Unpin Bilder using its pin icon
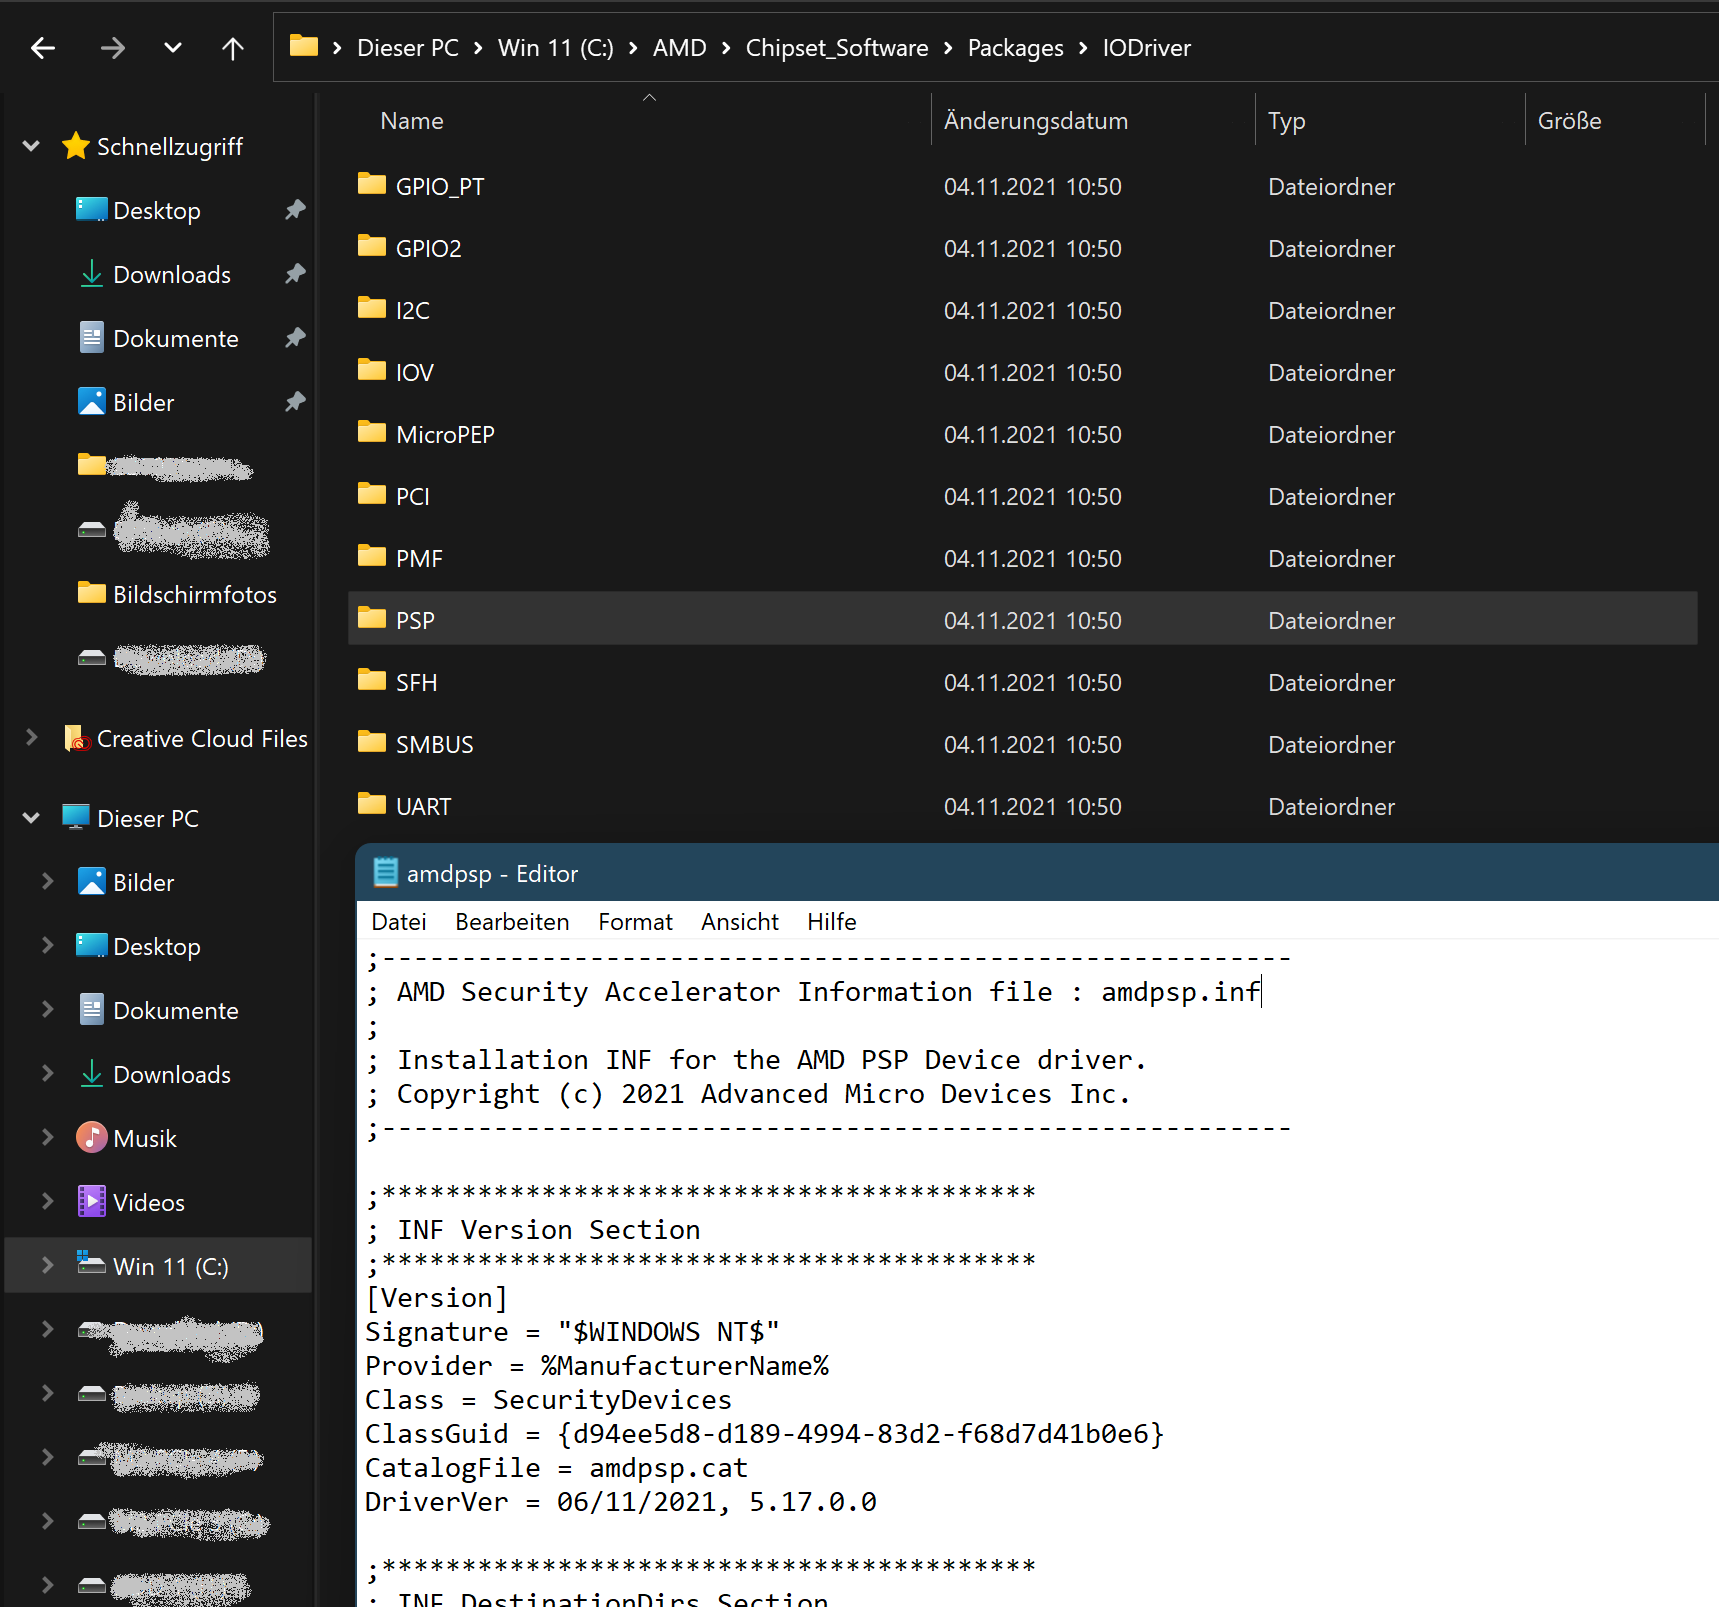This screenshot has width=1719, height=1607. coord(294,402)
